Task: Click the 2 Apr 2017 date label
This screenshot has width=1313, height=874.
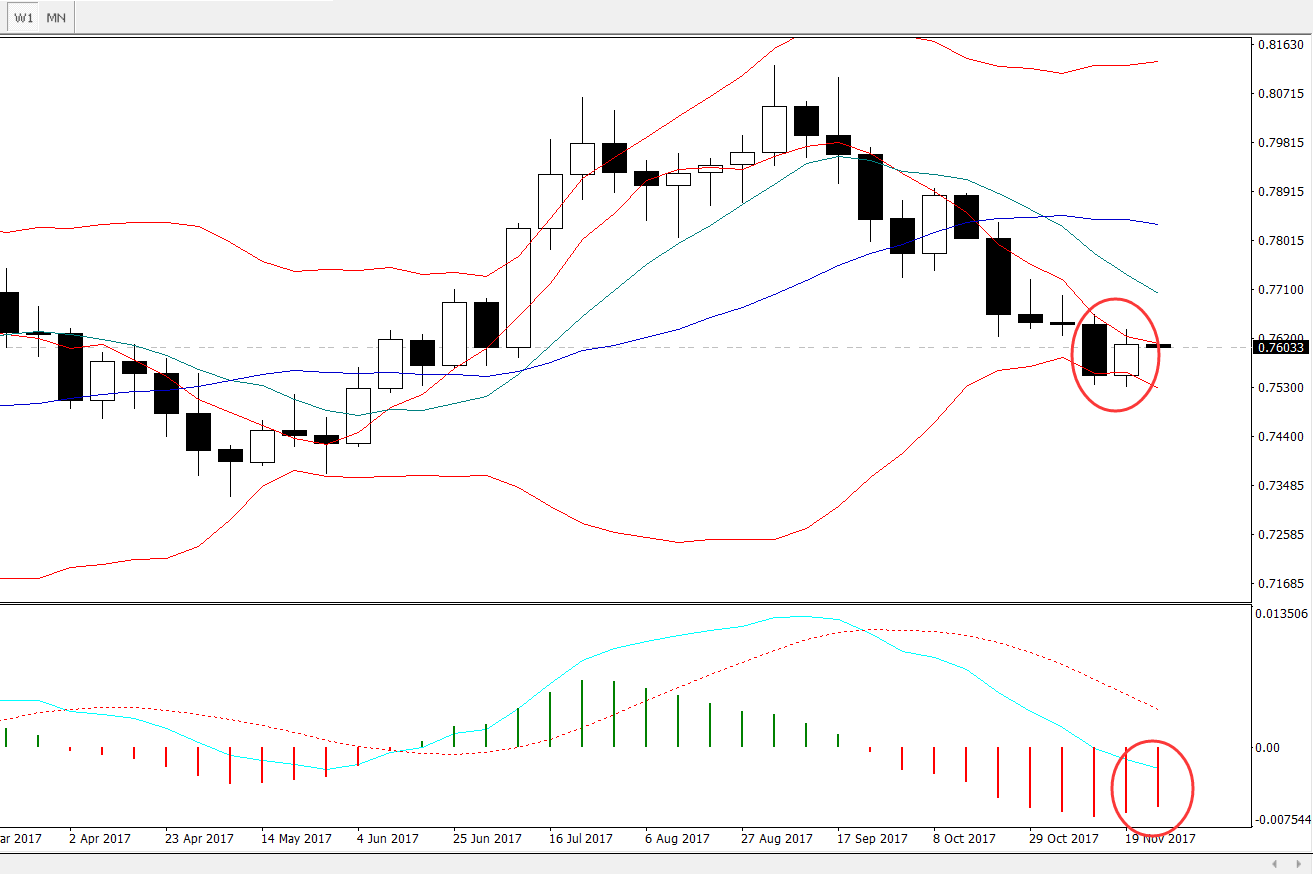Action: tap(99, 839)
